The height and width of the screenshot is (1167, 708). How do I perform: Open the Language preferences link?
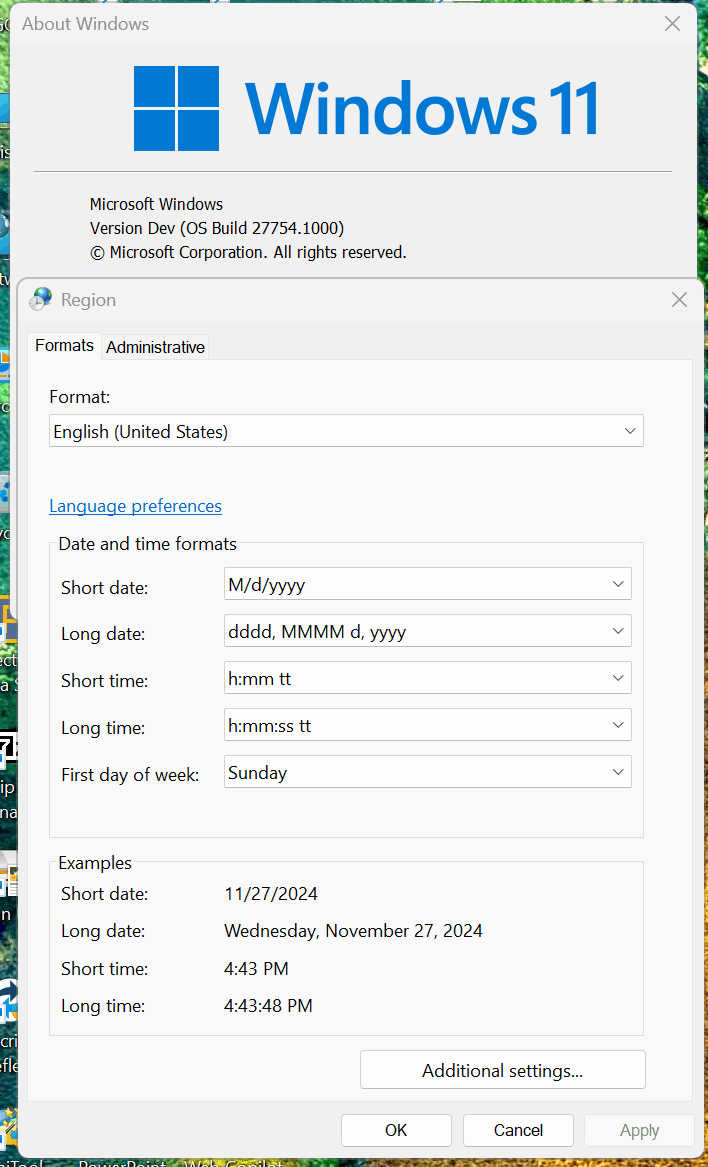pos(135,506)
